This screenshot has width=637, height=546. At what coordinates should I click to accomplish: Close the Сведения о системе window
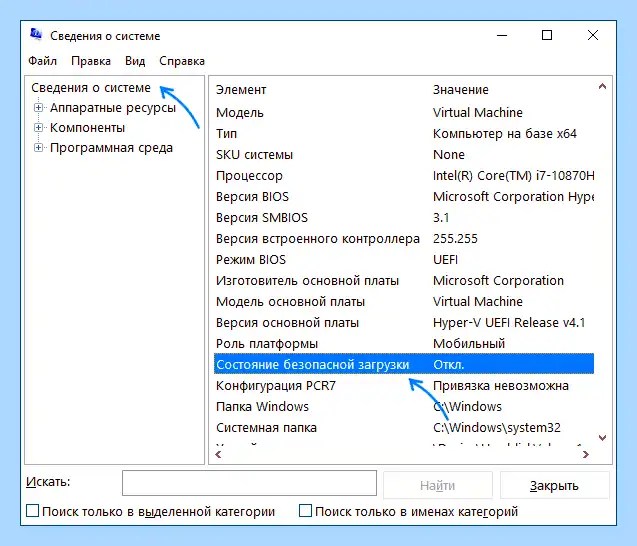pyautogui.click(x=593, y=35)
